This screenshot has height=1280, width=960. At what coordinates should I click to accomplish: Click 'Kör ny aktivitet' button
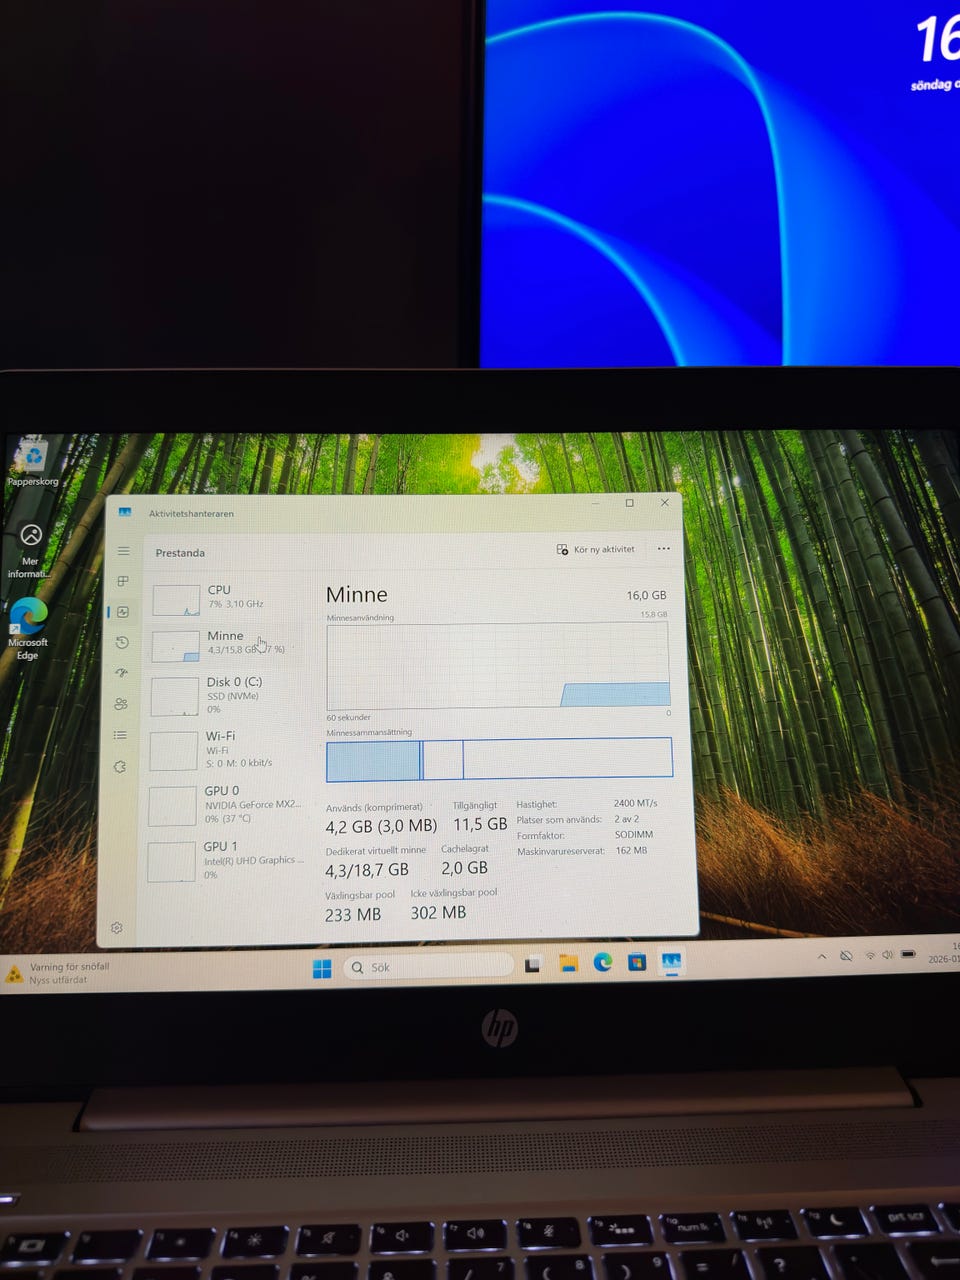tap(596, 549)
